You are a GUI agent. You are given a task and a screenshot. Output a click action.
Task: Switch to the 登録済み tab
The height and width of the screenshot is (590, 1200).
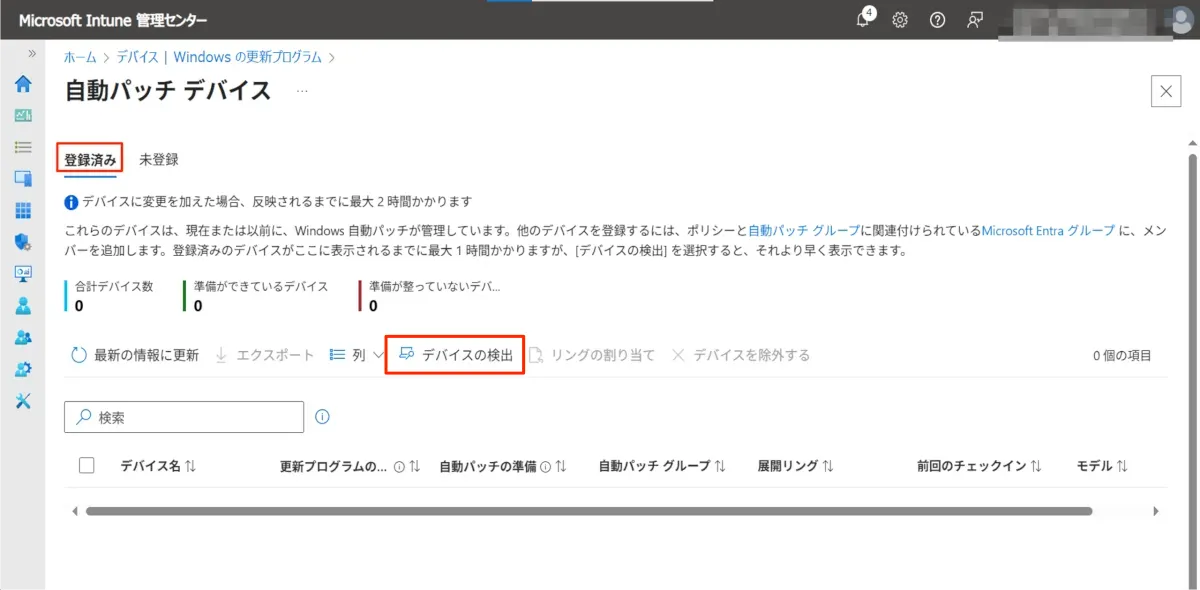point(90,159)
